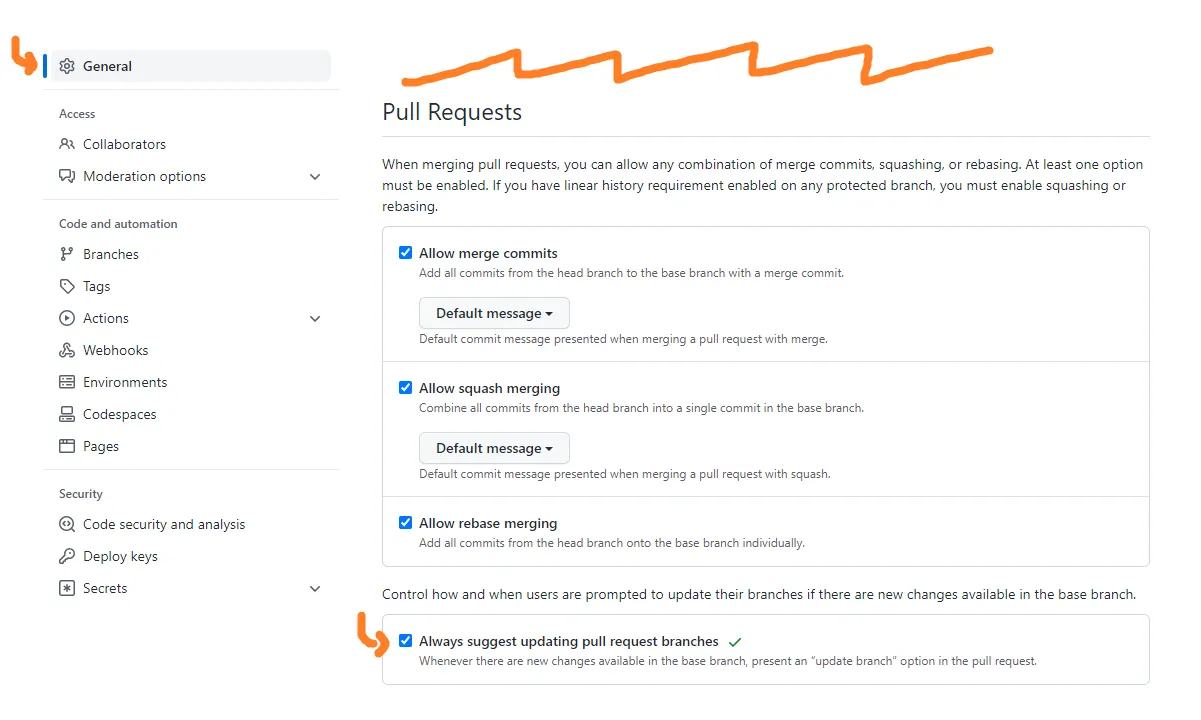Open merge commit Default message dropdown
Image resolution: width=1201 pixels, height=720 pixels.
click(494, 313)
